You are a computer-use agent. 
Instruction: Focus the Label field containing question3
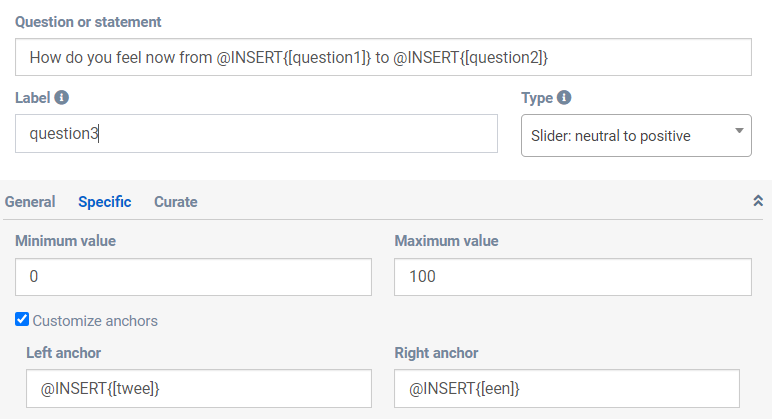(256, 133)
